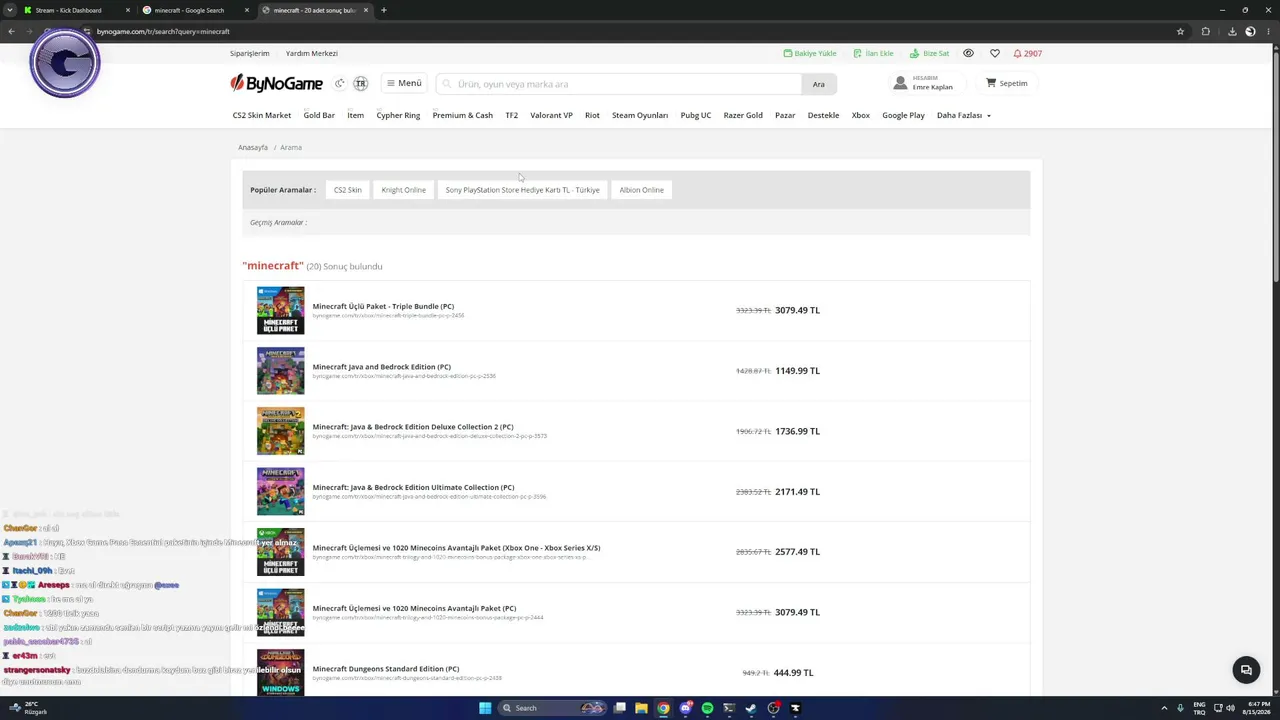Viewport: 1280px width, 720px height.
Task: Click Minecraft Dungeons Standard Edition title
Action: [x=386, y=669]
